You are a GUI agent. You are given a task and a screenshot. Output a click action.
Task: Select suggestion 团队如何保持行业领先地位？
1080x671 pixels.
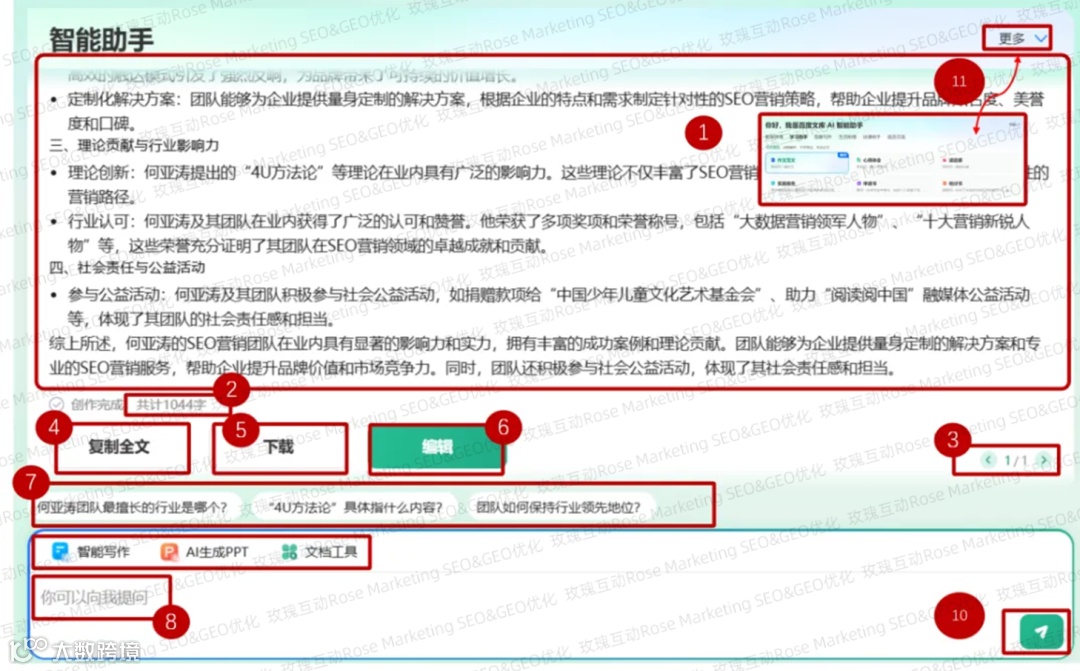pyautogui.click(x=558, y=508)
